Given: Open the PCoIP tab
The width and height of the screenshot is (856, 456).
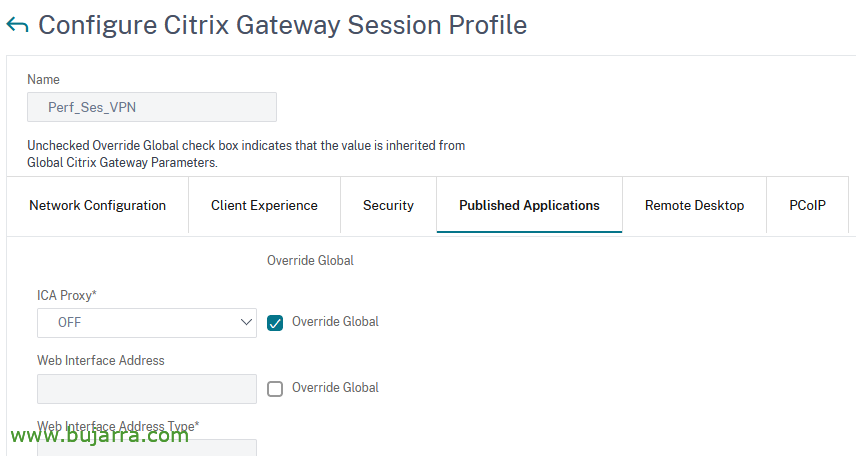Looking at the screenshot, I should click(x=807, y=205).
